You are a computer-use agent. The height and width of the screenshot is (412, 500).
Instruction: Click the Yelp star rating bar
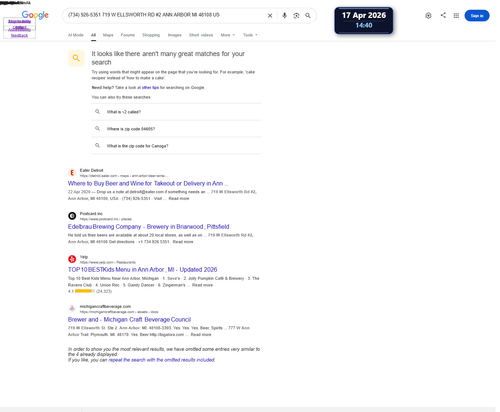pos(85,291)
